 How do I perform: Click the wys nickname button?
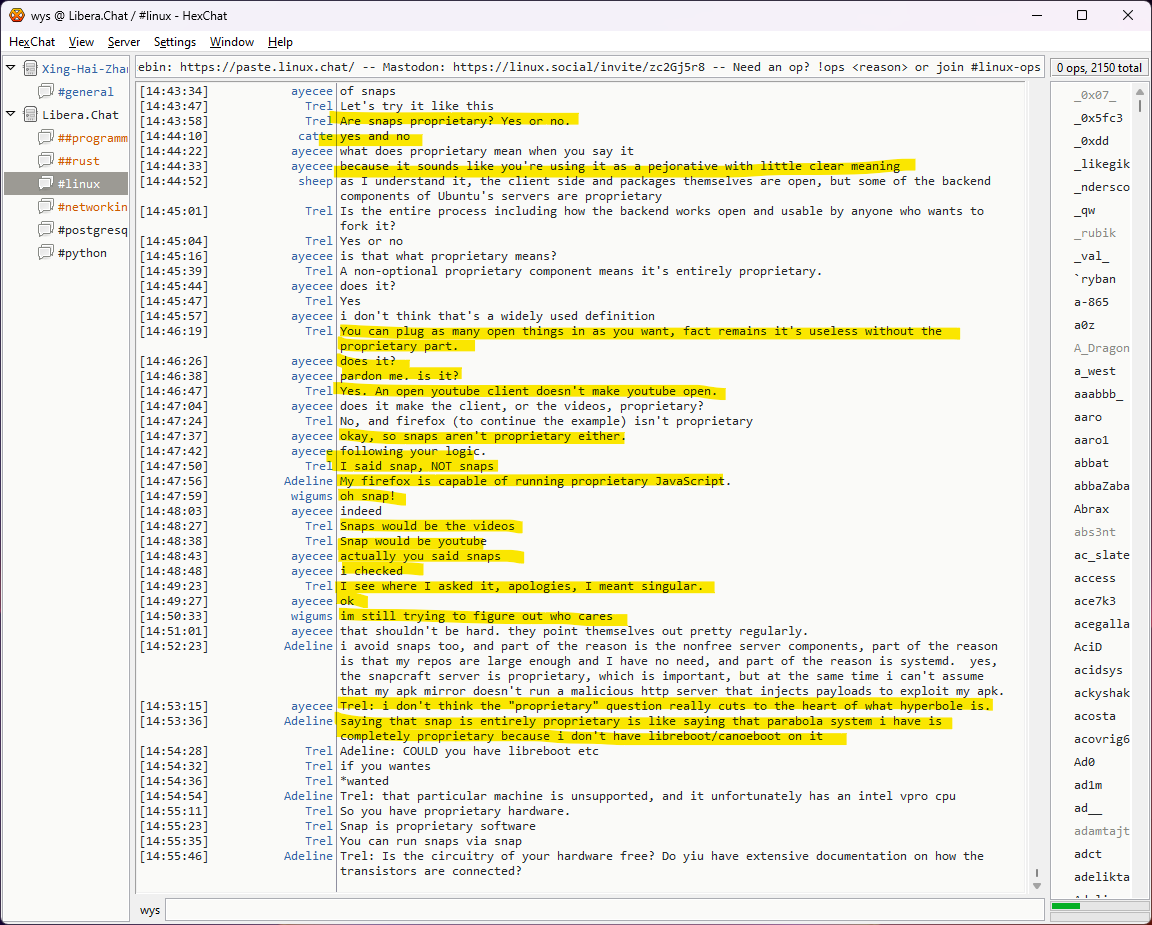[x=150, y=910]
